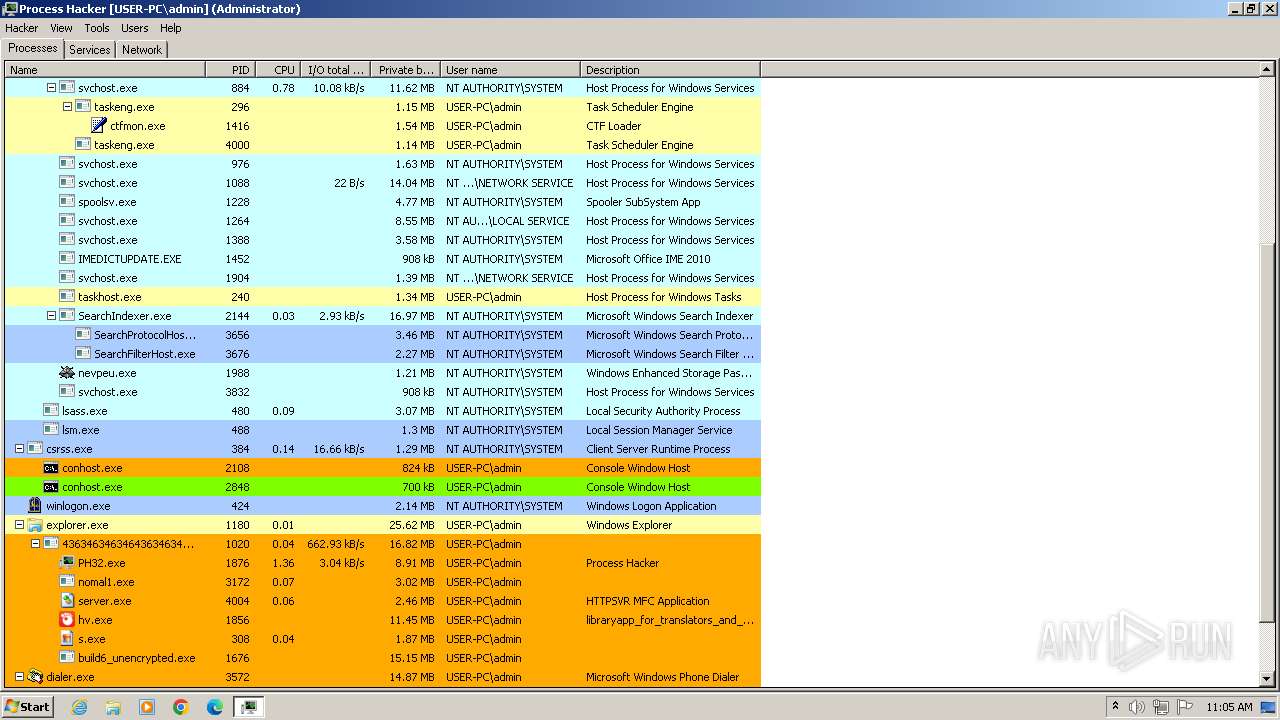Click the dialer.exe phone icon
This screenshot has height=720, width=1280.
click(x=35, y=677)
